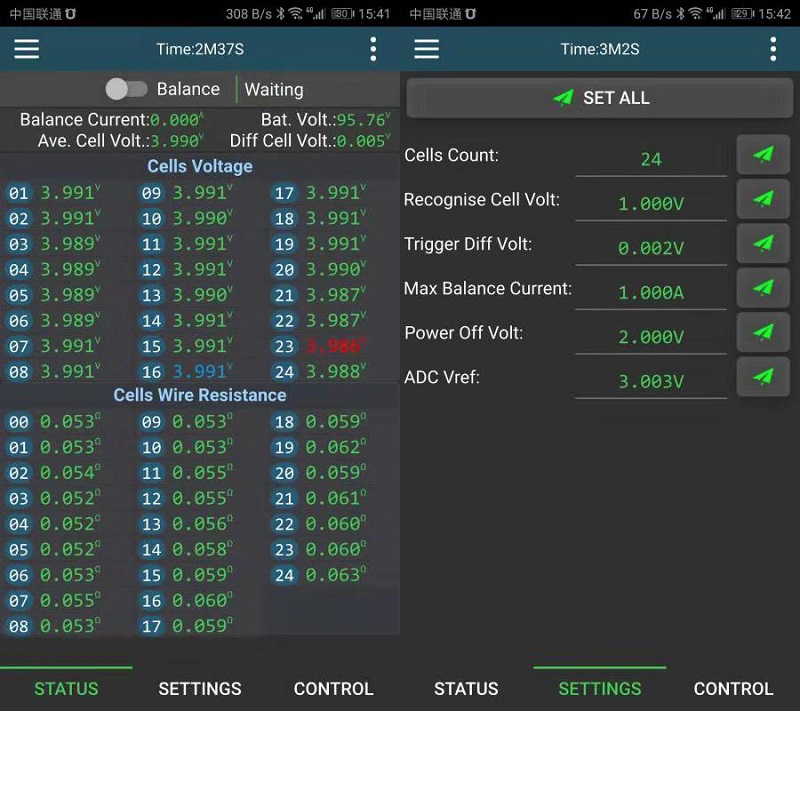Tap the SET ALL button
This screenshot has width=800, height=800.
coord(599,97)
